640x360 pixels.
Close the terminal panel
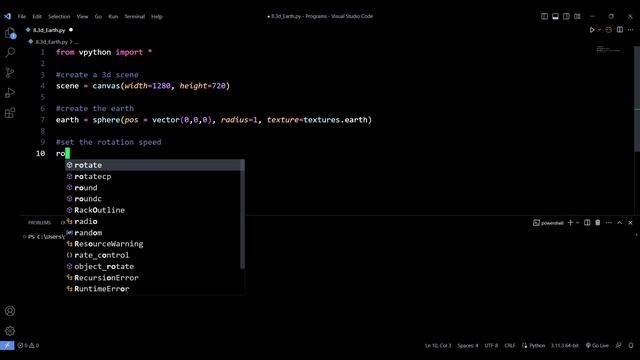pos(630,222)
